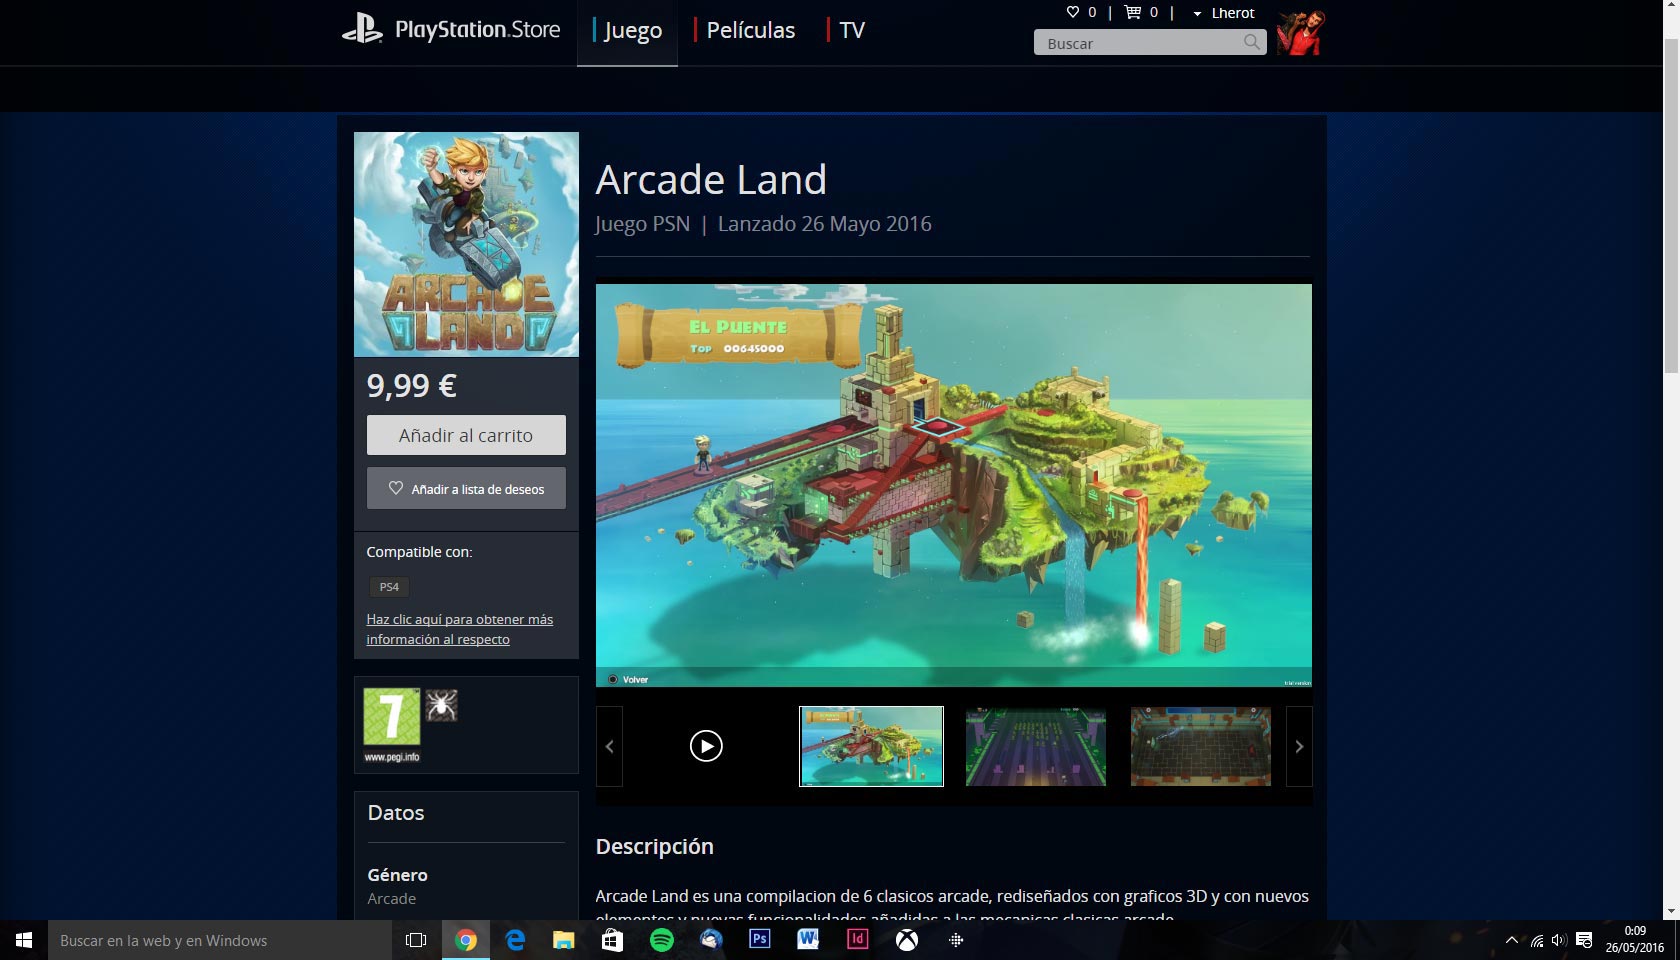Open Windows Store from taskbar
This screenshot has height=960, width=1680.
[x=613, y=940]
